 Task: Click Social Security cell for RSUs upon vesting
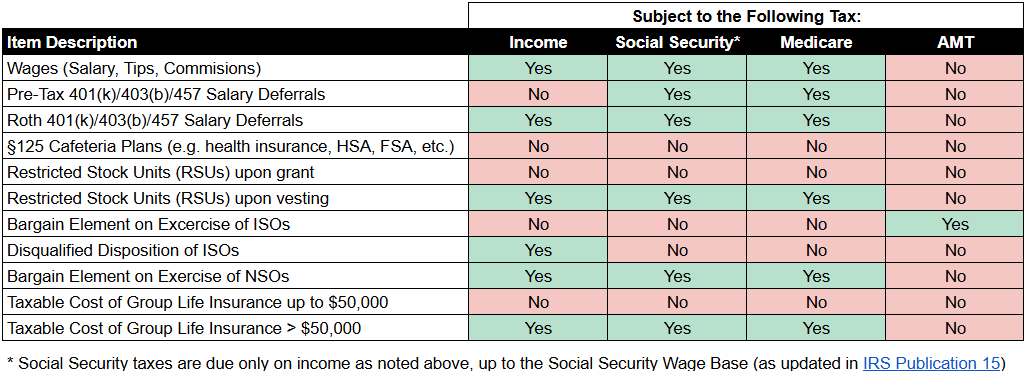click(x=677, y=198)
